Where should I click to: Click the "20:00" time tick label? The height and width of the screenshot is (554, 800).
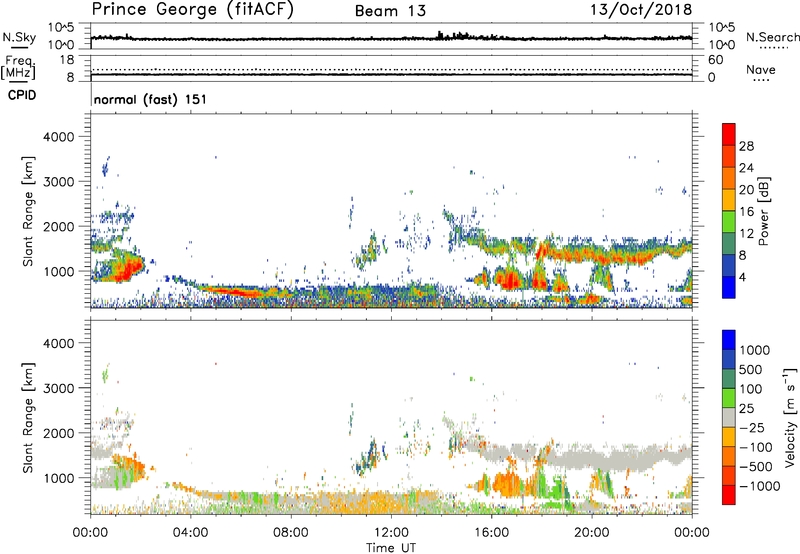[591, 533]
